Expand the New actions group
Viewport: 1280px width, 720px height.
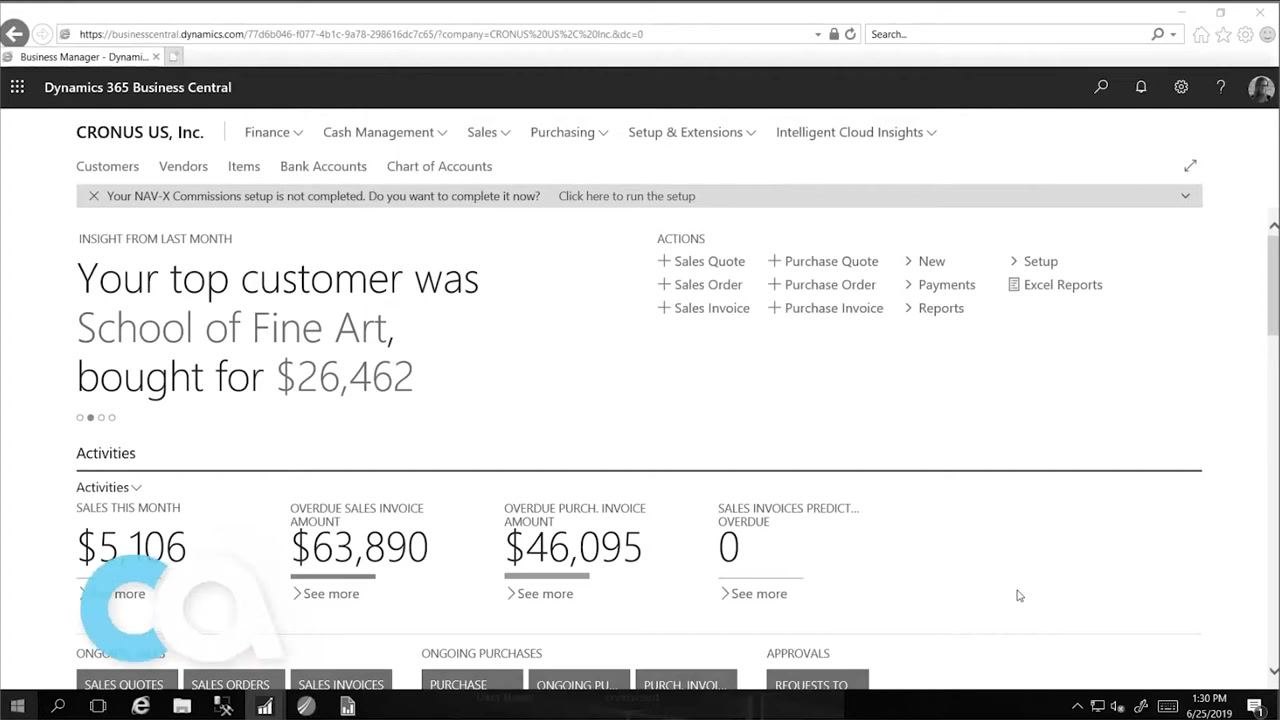[924, 261]
